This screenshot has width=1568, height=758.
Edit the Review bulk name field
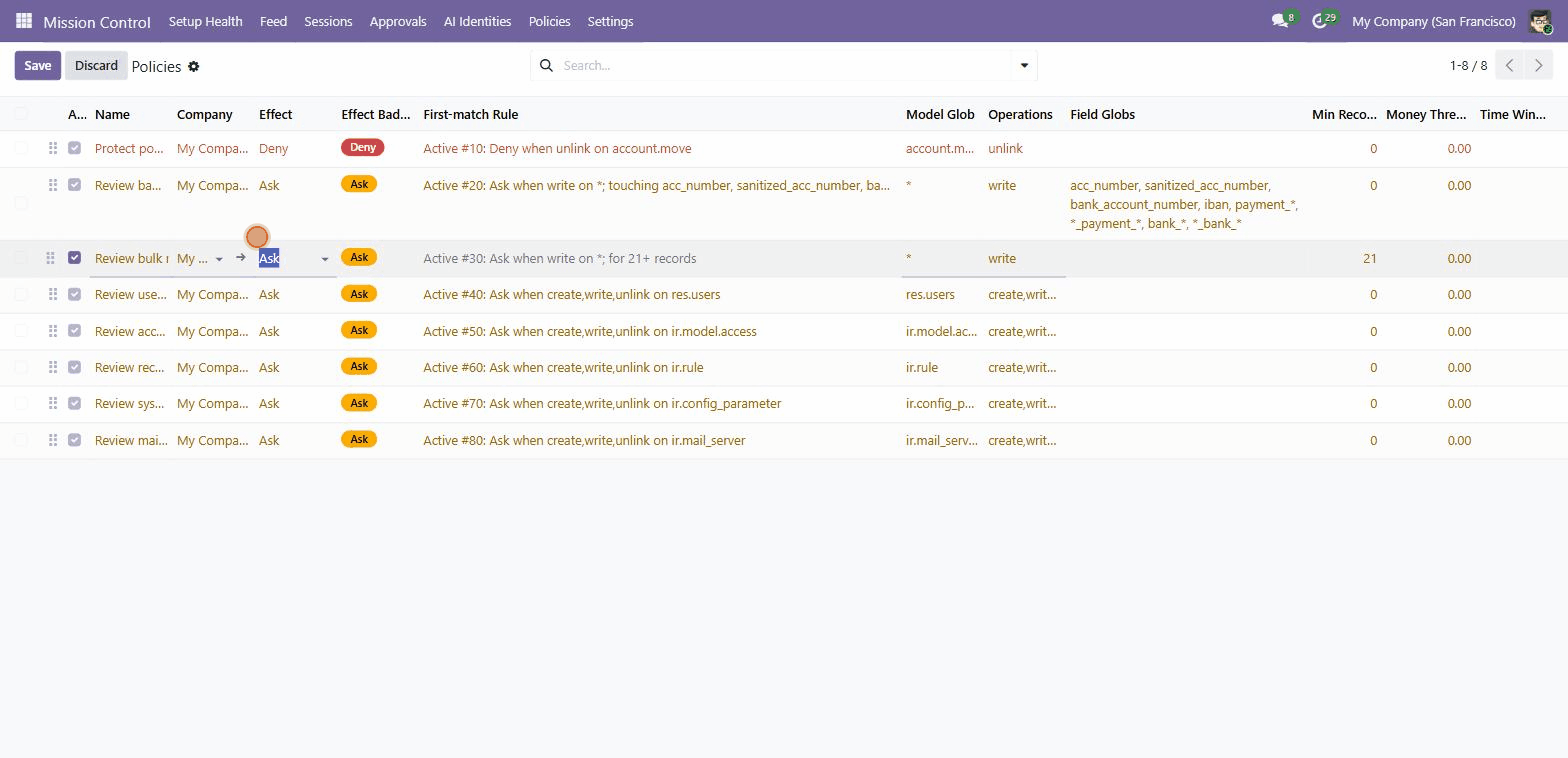[x=131, y=258]
